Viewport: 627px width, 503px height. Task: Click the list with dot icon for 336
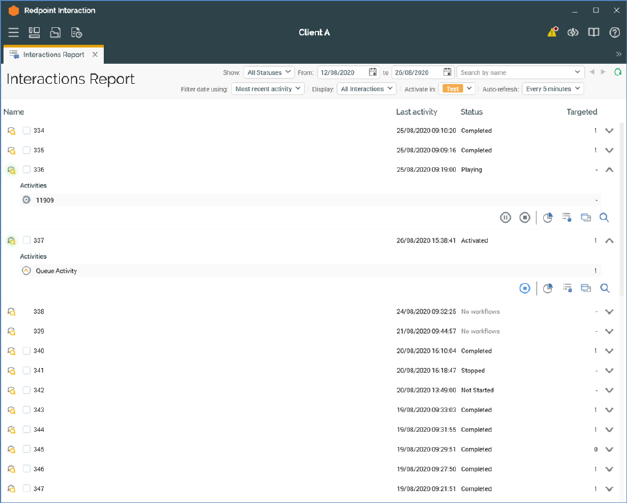click(567, 218)
